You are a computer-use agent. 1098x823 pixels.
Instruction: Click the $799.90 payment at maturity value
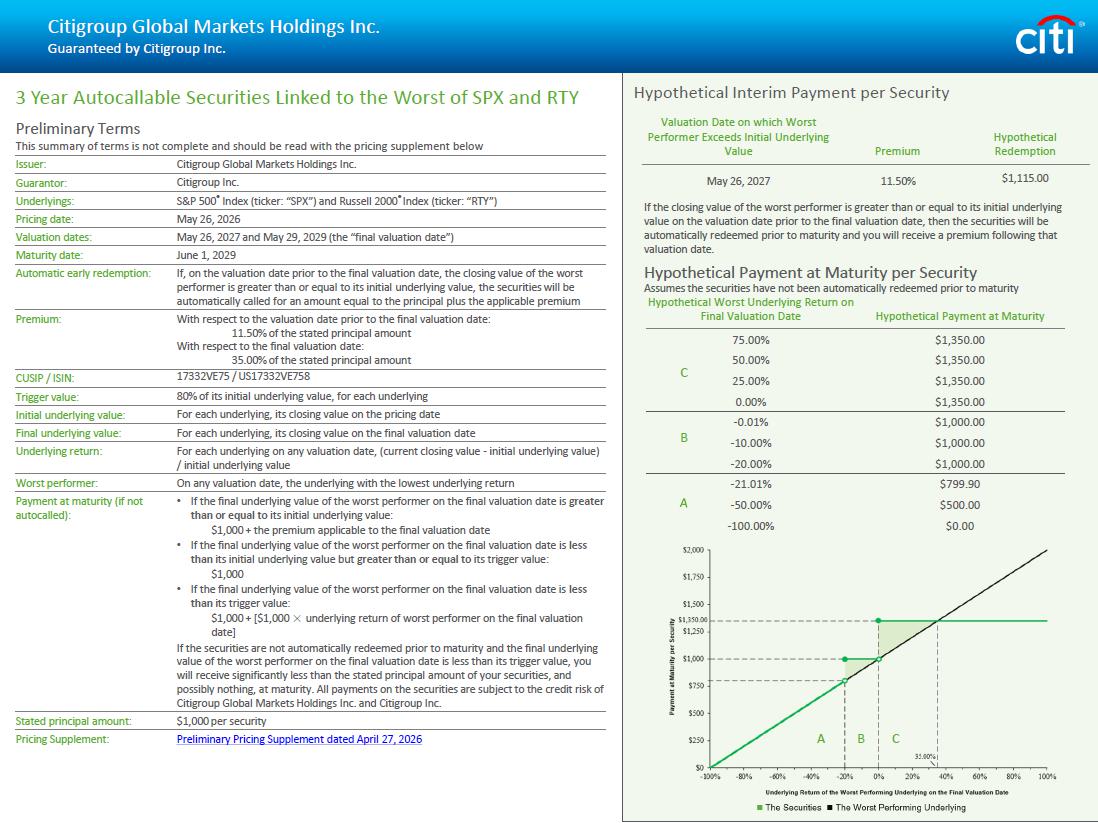click(959, 484)
